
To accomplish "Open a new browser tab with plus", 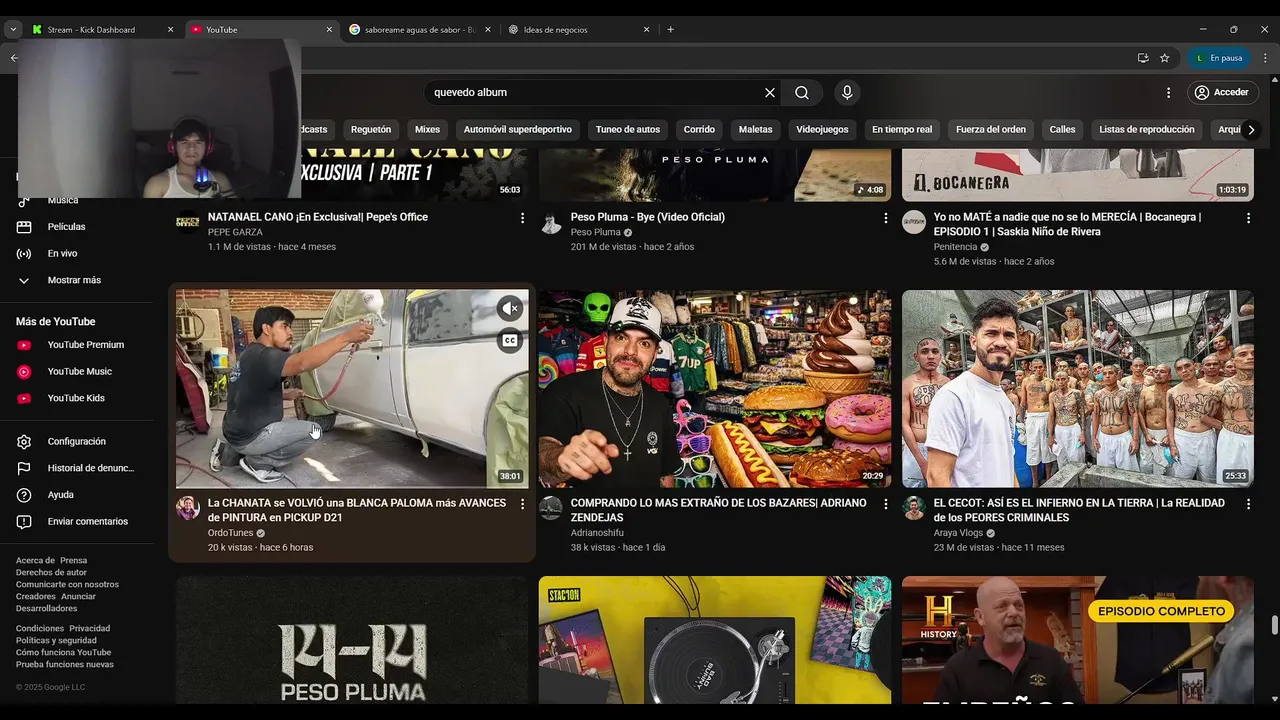I will click(x=670, y=29).
